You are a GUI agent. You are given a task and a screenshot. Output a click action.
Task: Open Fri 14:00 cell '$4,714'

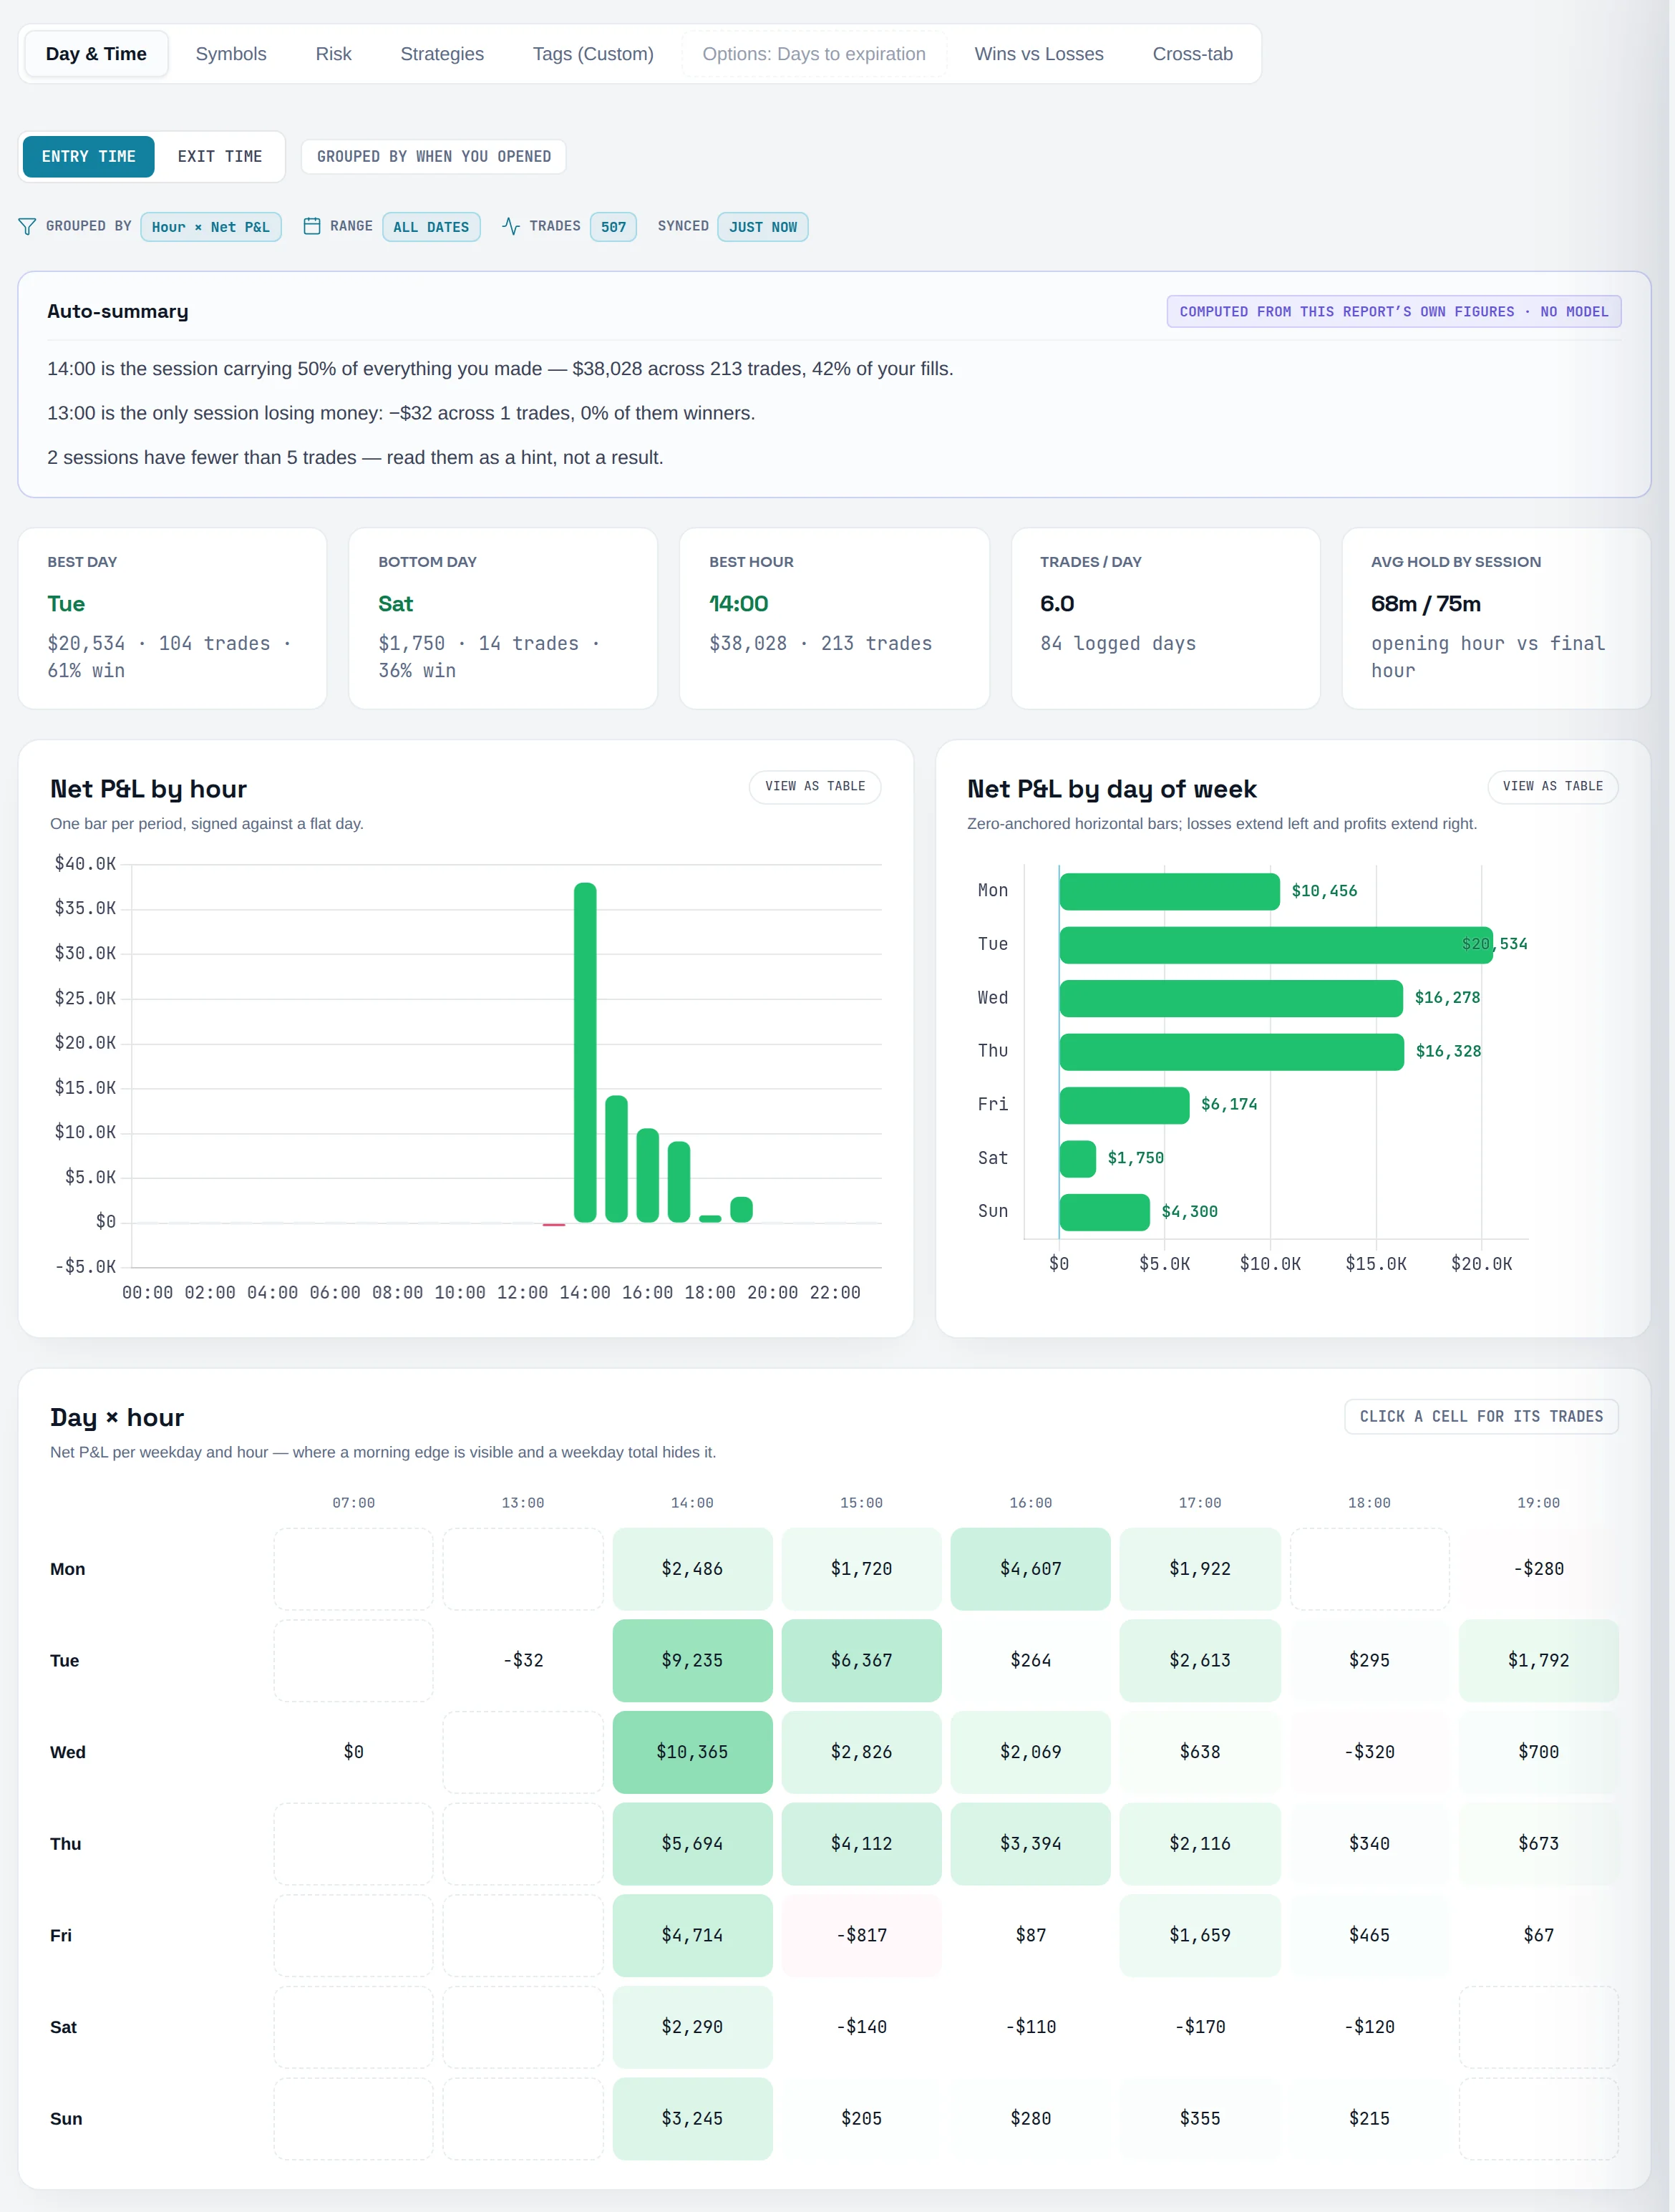692,1936
